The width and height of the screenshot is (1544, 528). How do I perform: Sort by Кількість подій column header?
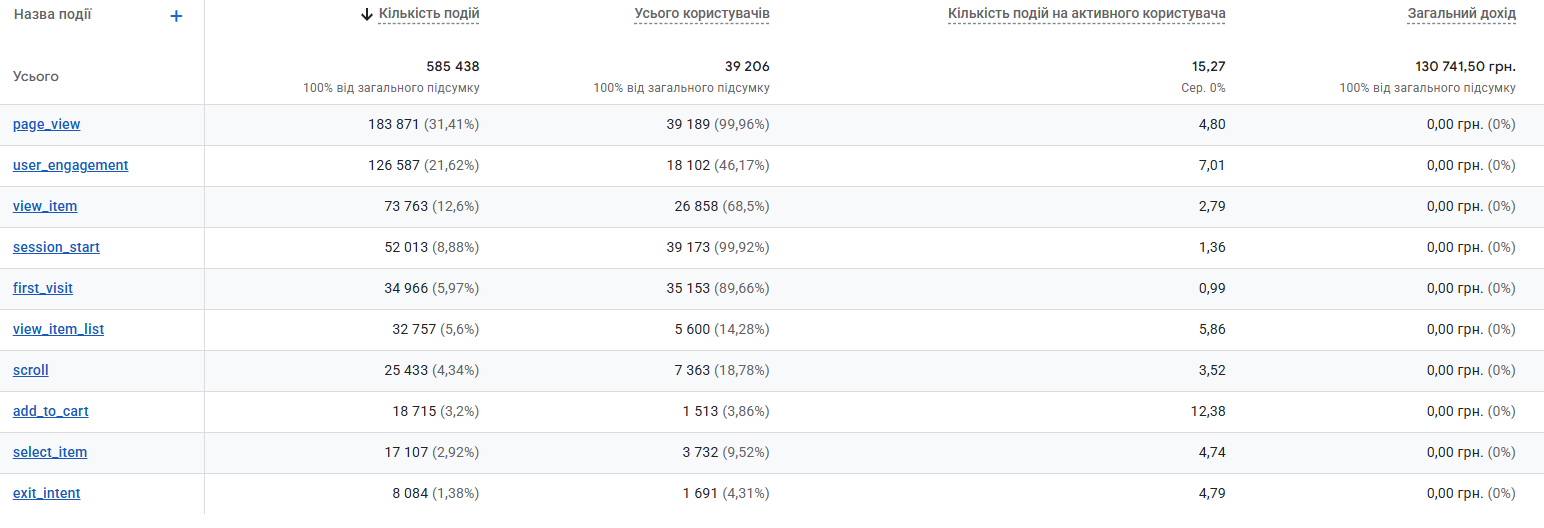429,14
